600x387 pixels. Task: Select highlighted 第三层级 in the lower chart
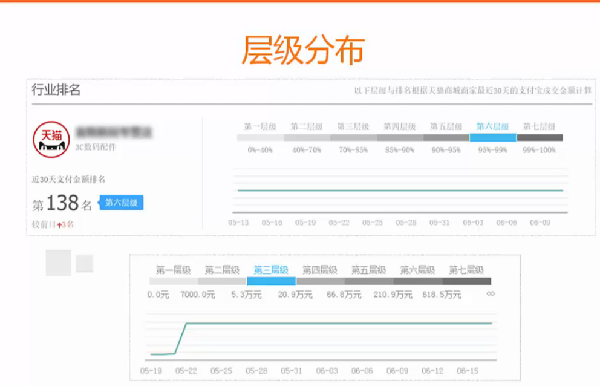coord(271,270)
